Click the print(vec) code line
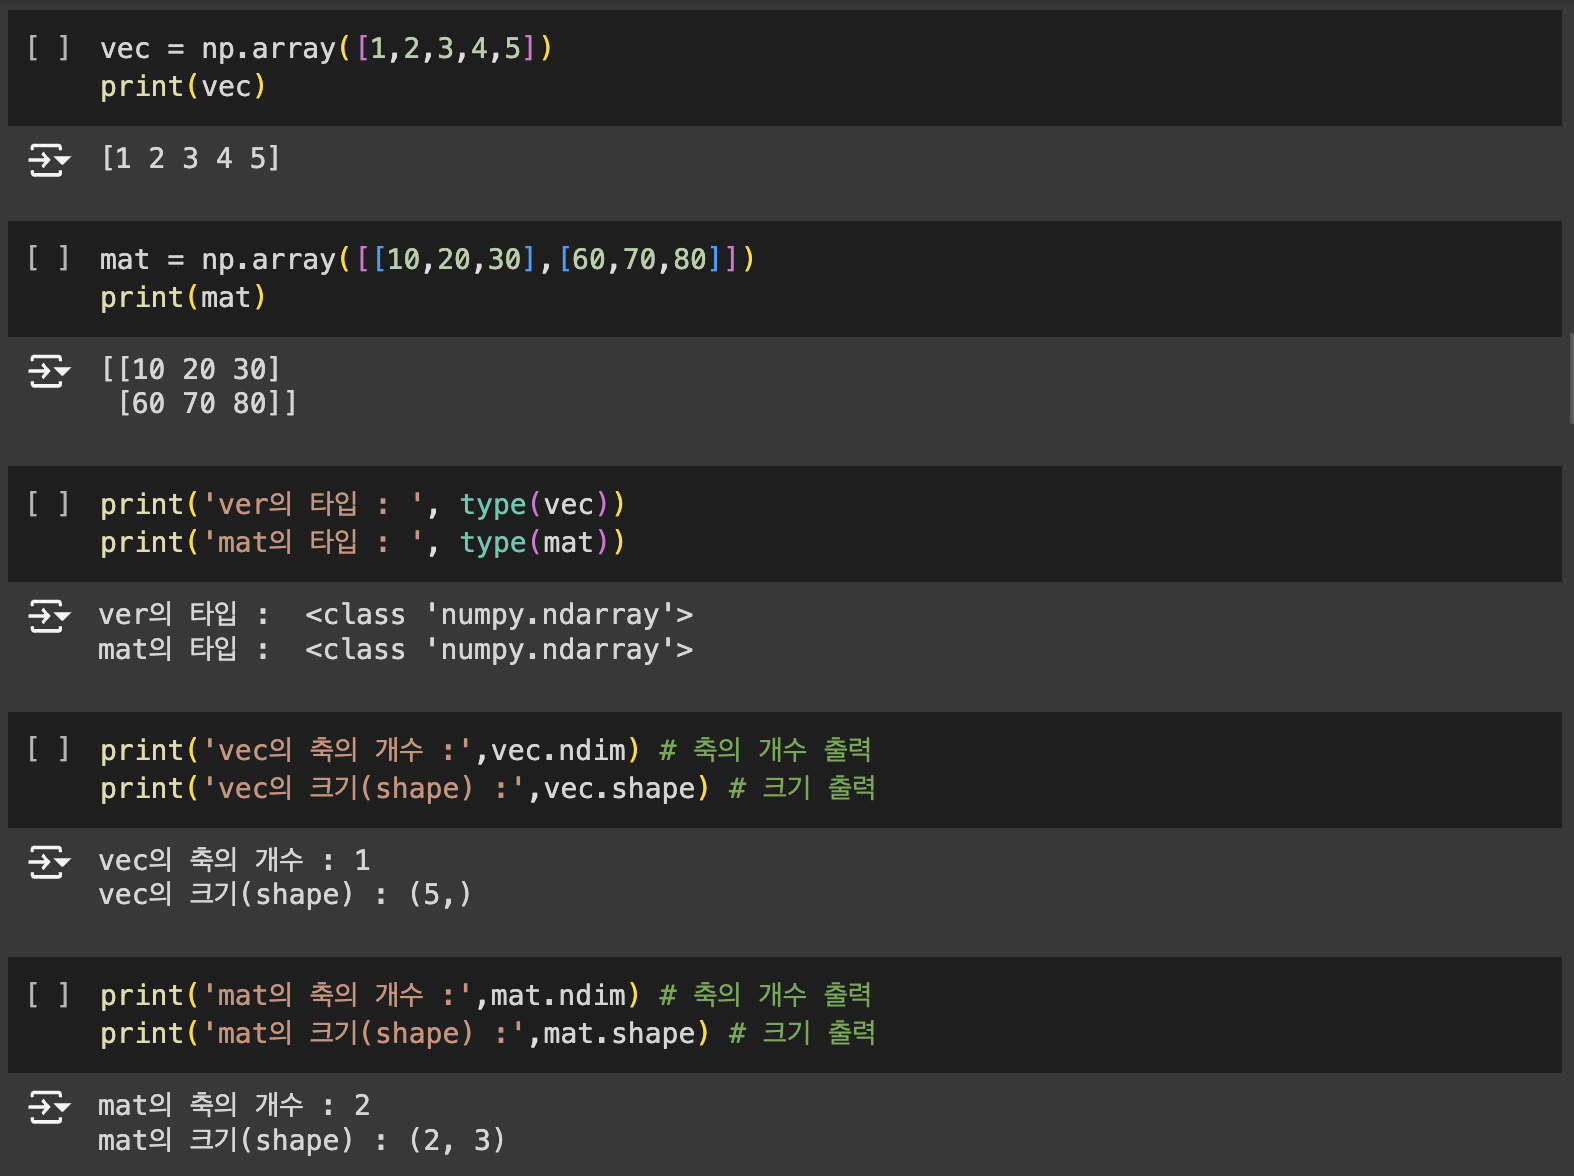The width and height of the screenshot is (1574, 1176). pyautogui.click(x=183, y=87)
